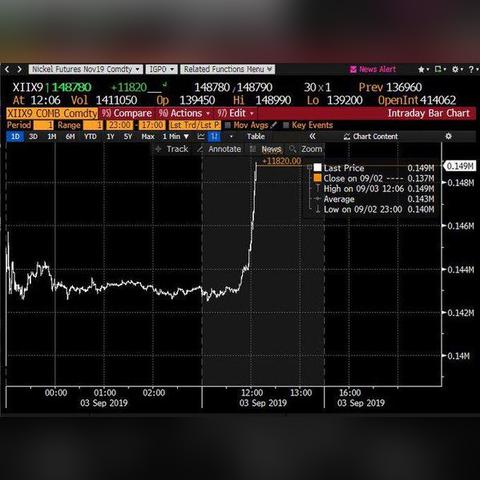Select the 6M range tab

point(70,137)
